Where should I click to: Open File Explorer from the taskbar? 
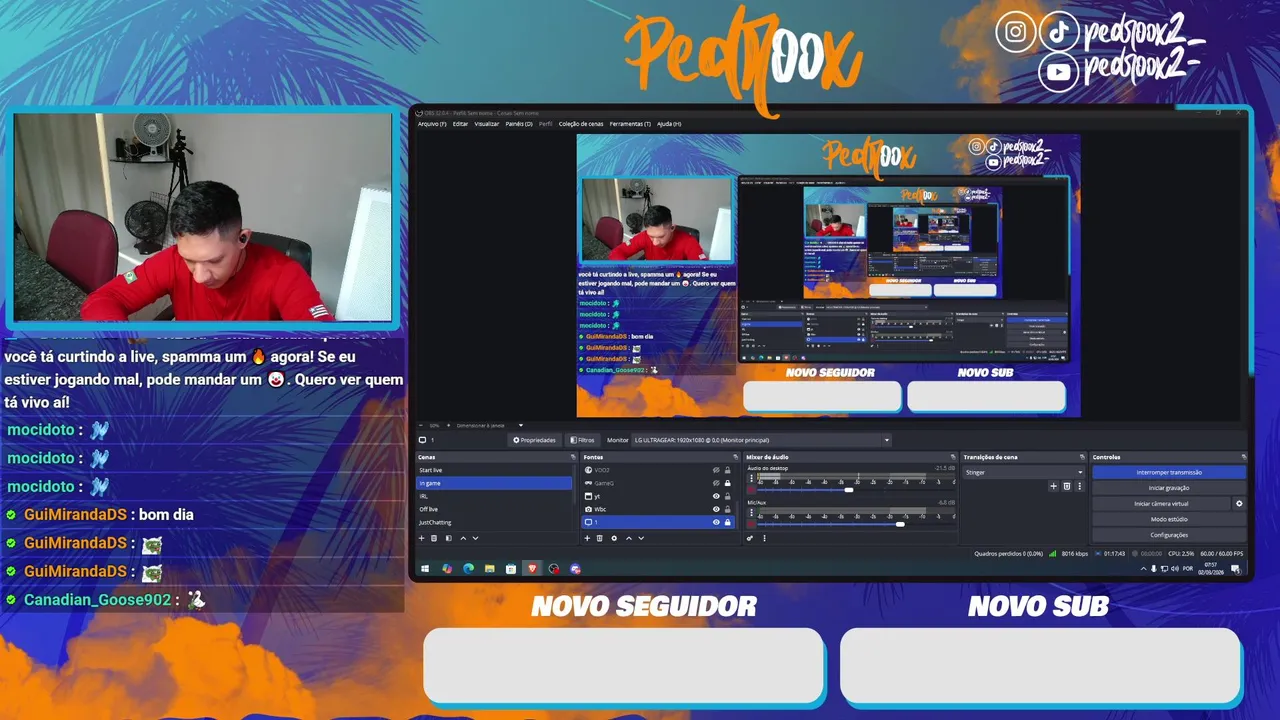490,569
